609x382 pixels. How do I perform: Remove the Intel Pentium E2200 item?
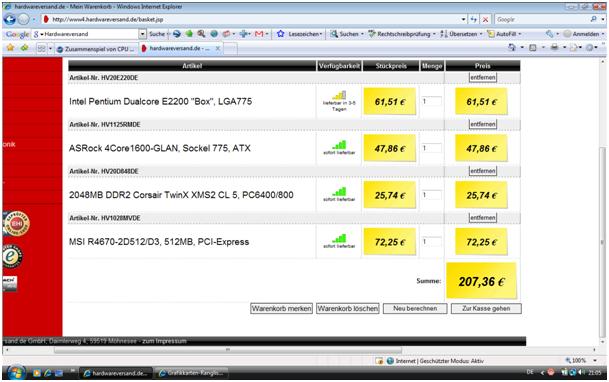pos(483,77)
